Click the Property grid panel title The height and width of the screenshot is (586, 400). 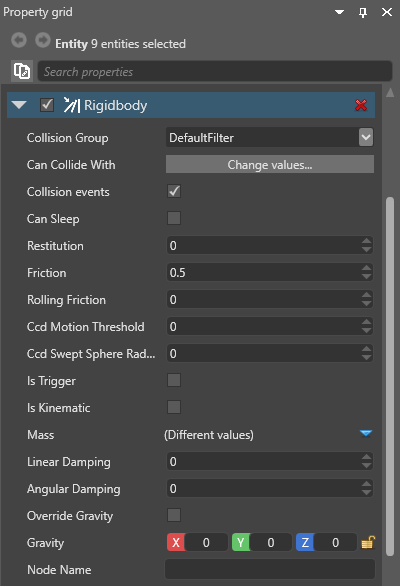click(x=38, y=12)
